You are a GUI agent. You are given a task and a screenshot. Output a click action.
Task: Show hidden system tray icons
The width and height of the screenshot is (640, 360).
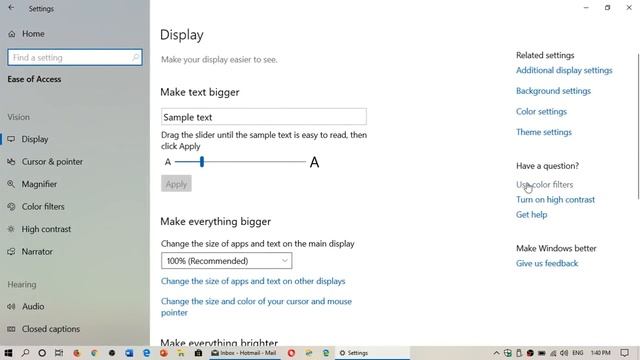(496, 353)
